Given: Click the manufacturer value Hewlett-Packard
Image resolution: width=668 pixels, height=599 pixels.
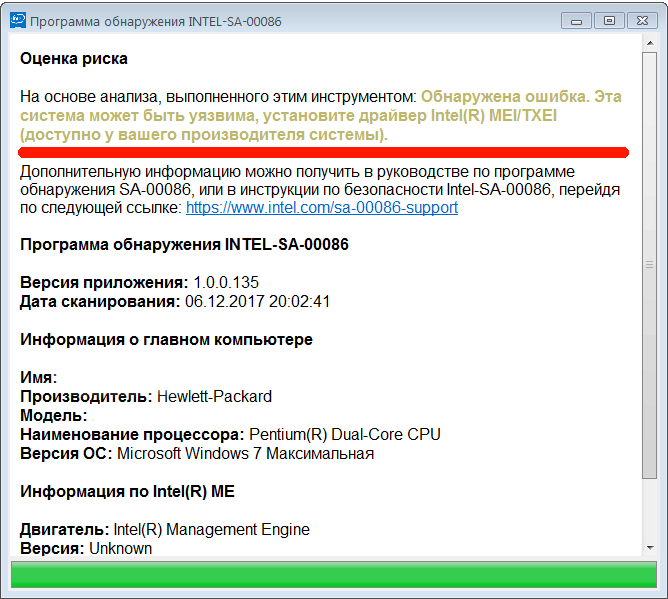Looking at the screenshot, I should (x=214, y=397).
